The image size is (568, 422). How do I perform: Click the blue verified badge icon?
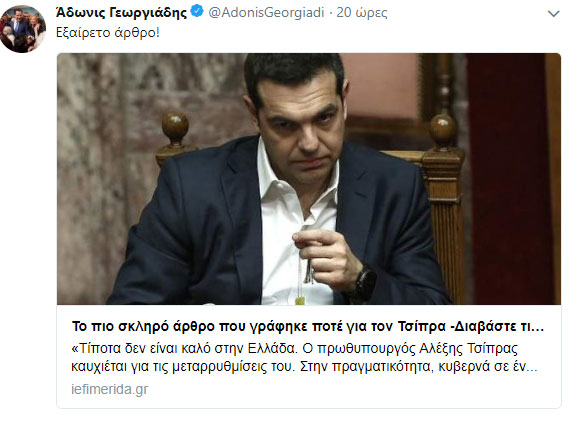point(197,12)
